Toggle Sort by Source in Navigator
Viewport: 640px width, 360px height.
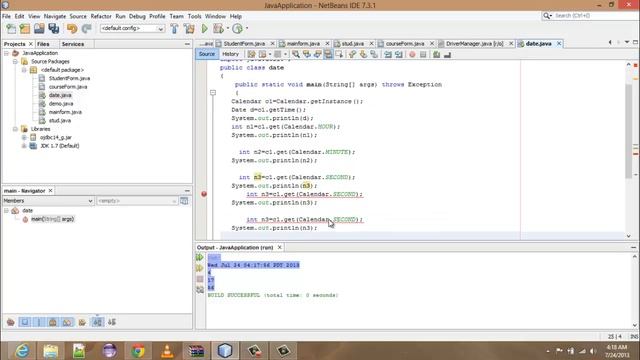[x=112, y=322]
